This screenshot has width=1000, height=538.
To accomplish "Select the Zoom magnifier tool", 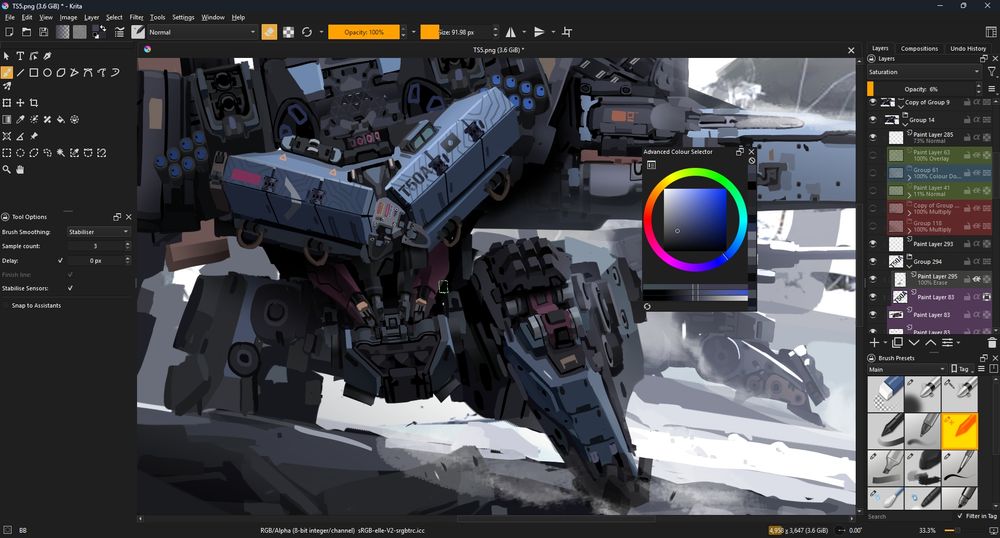I will (x=6, y=170).
